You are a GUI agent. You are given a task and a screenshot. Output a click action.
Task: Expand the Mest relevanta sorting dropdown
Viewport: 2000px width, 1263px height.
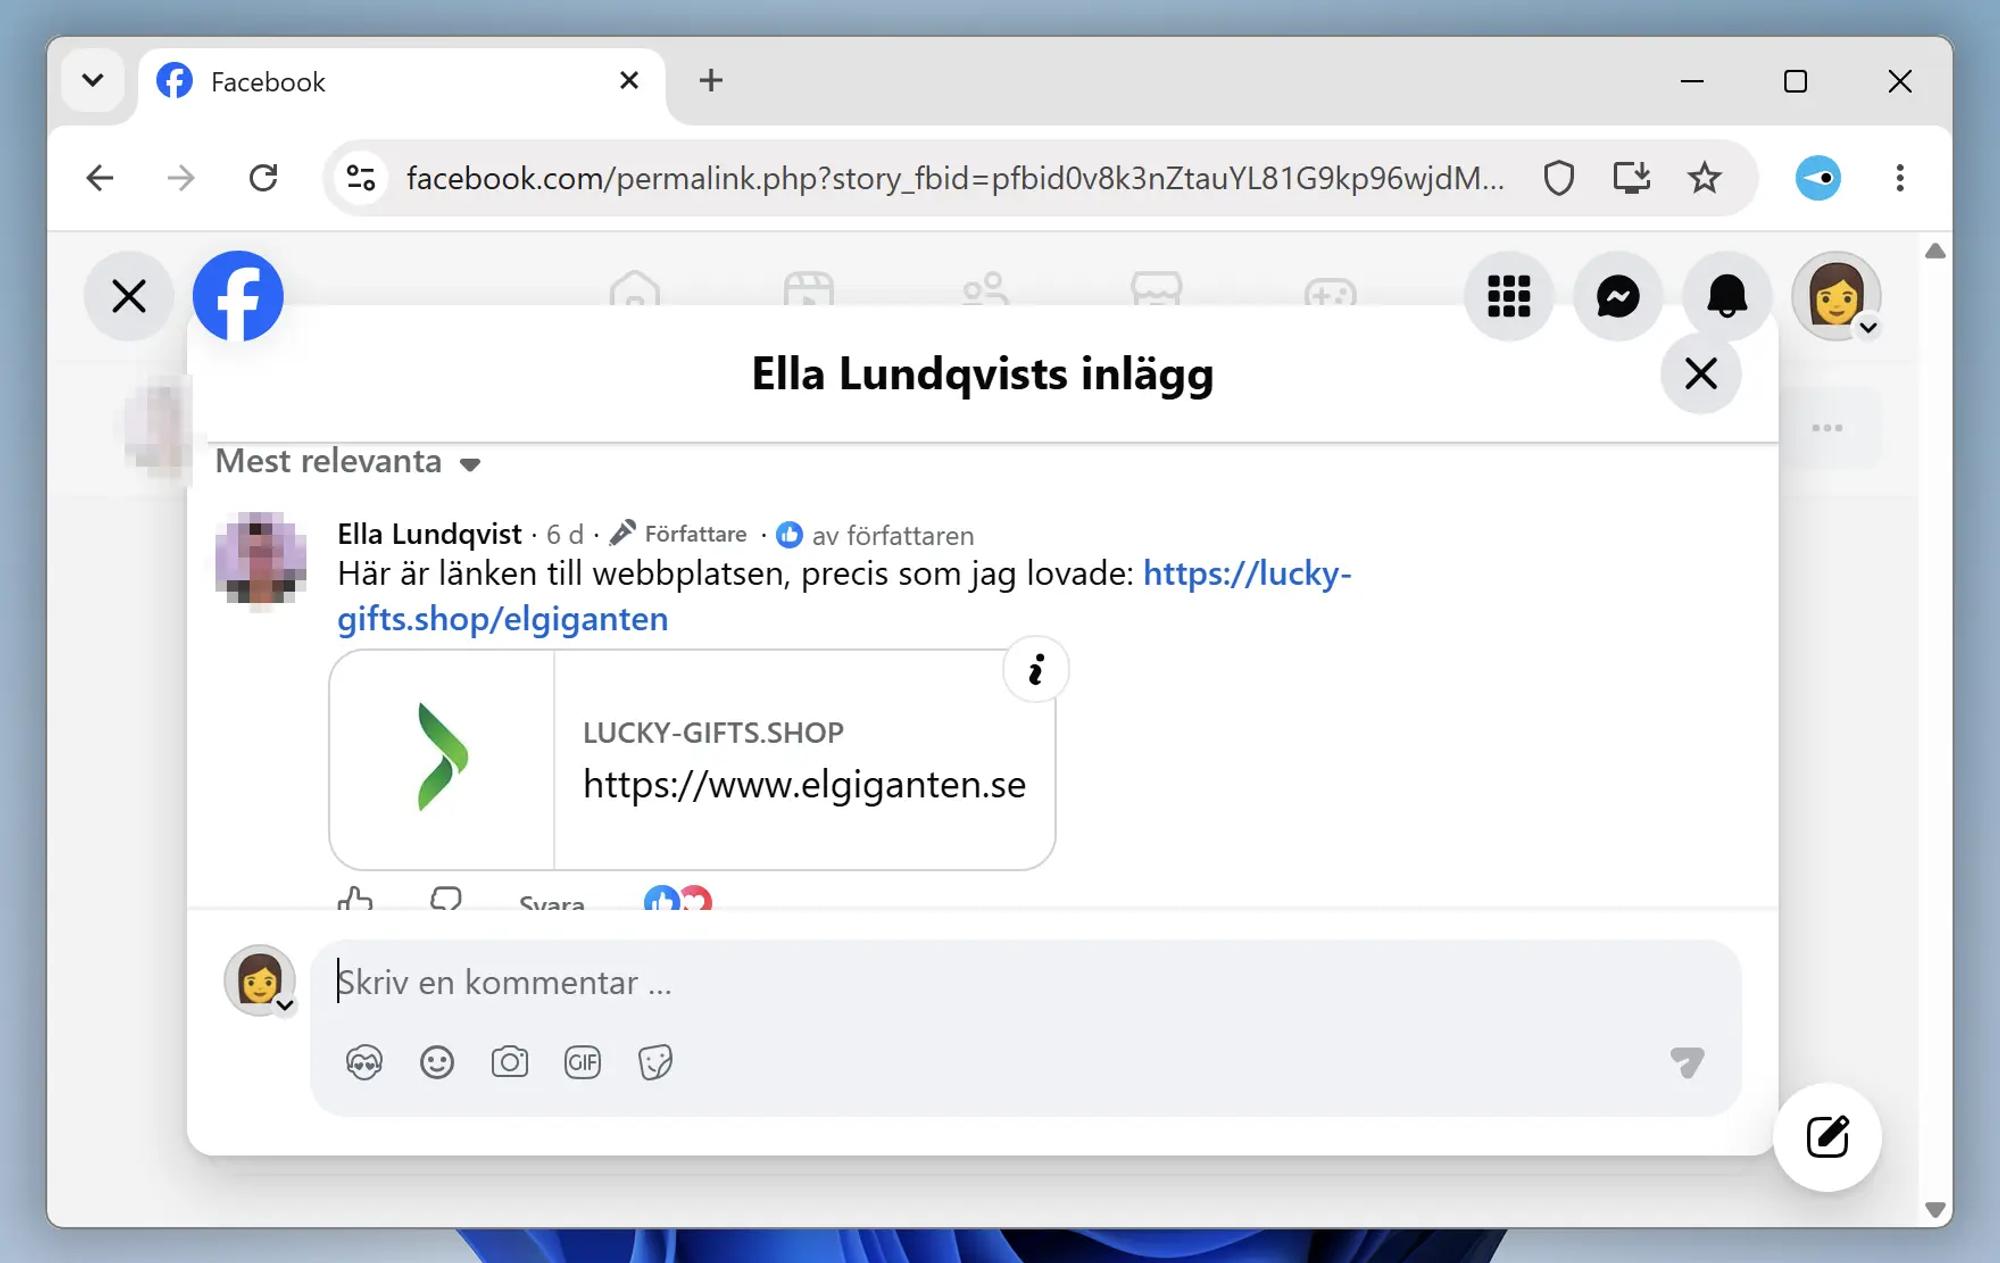pyautogui.click(x=348, y=462)
